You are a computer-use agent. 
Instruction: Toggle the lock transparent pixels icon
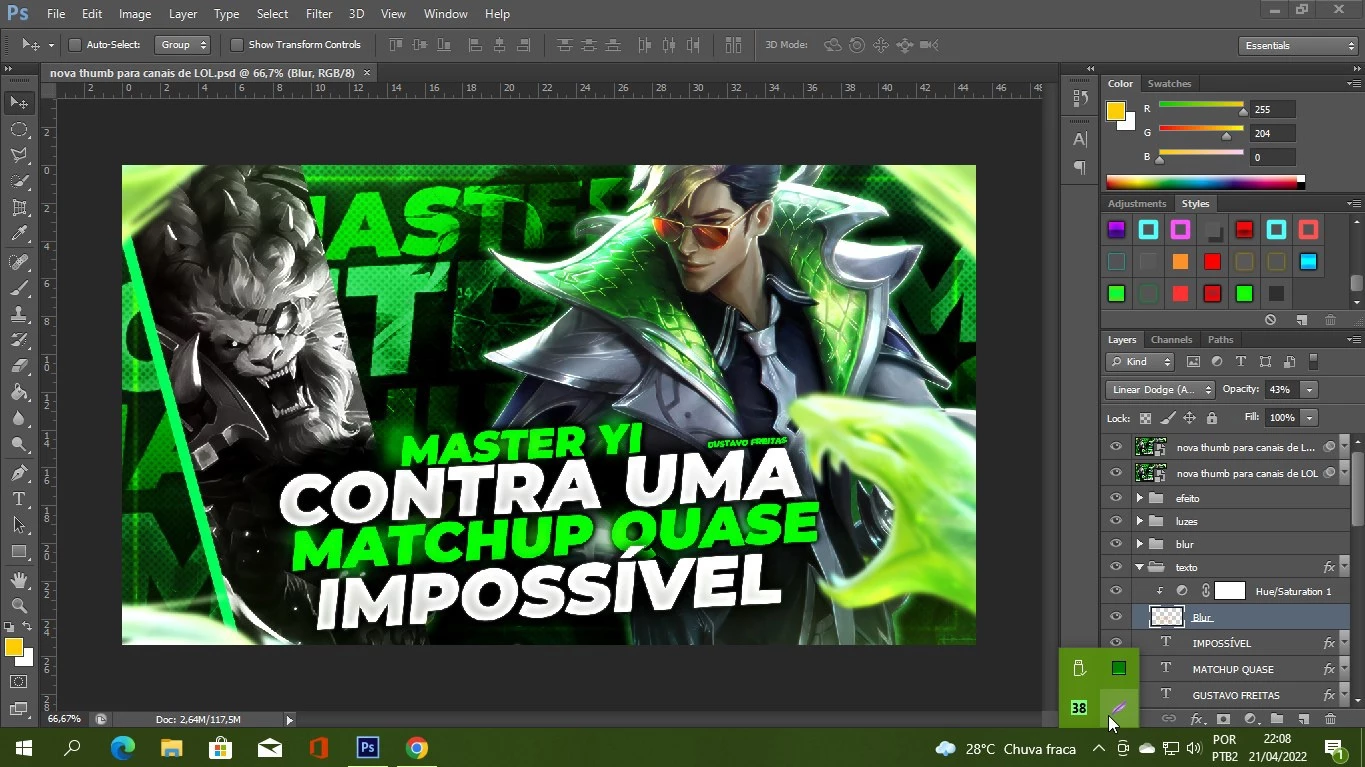tap(1146, 418)
